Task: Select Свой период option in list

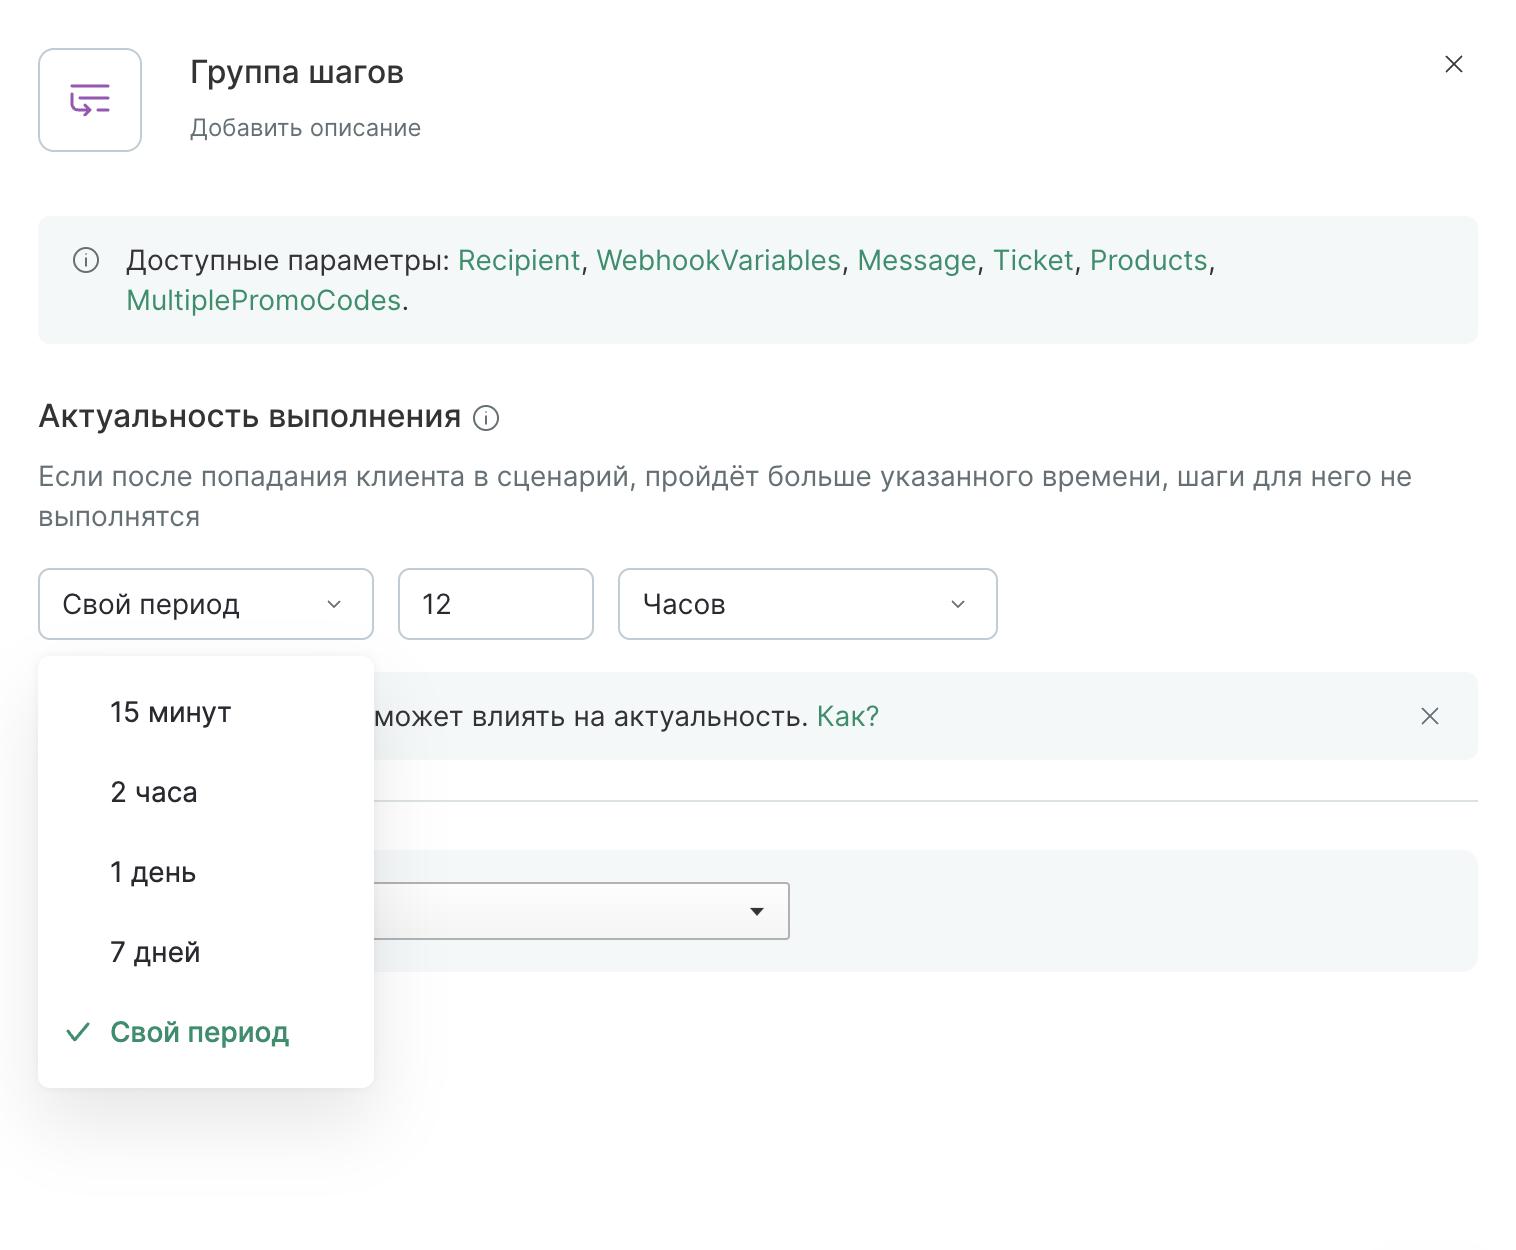Action: coord(206,1032)
